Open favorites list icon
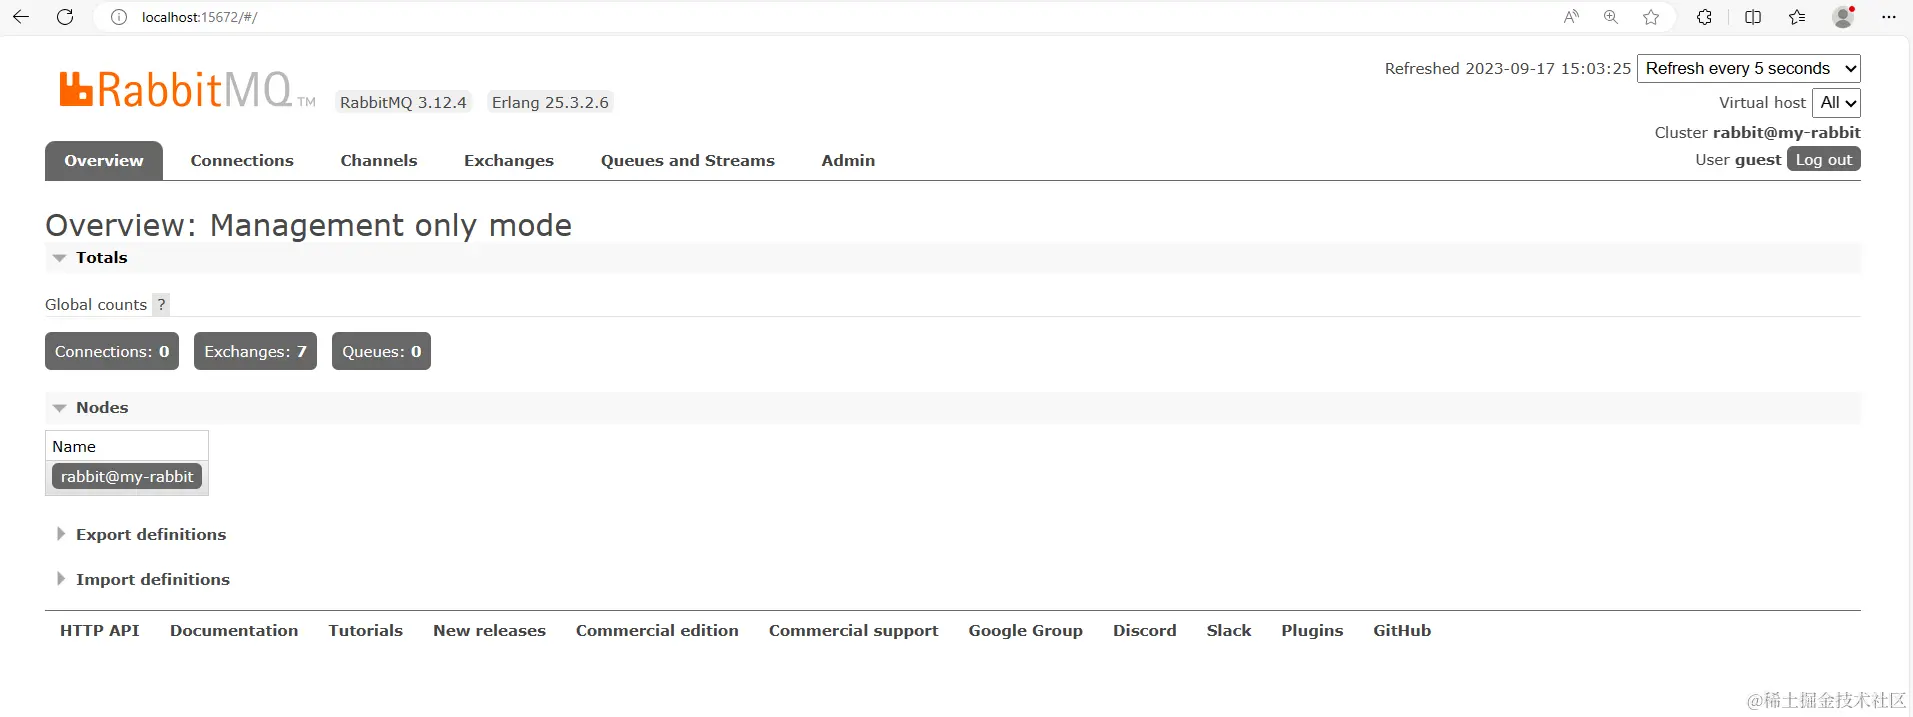This screenshot has width=1913, height=717. 1797,17
